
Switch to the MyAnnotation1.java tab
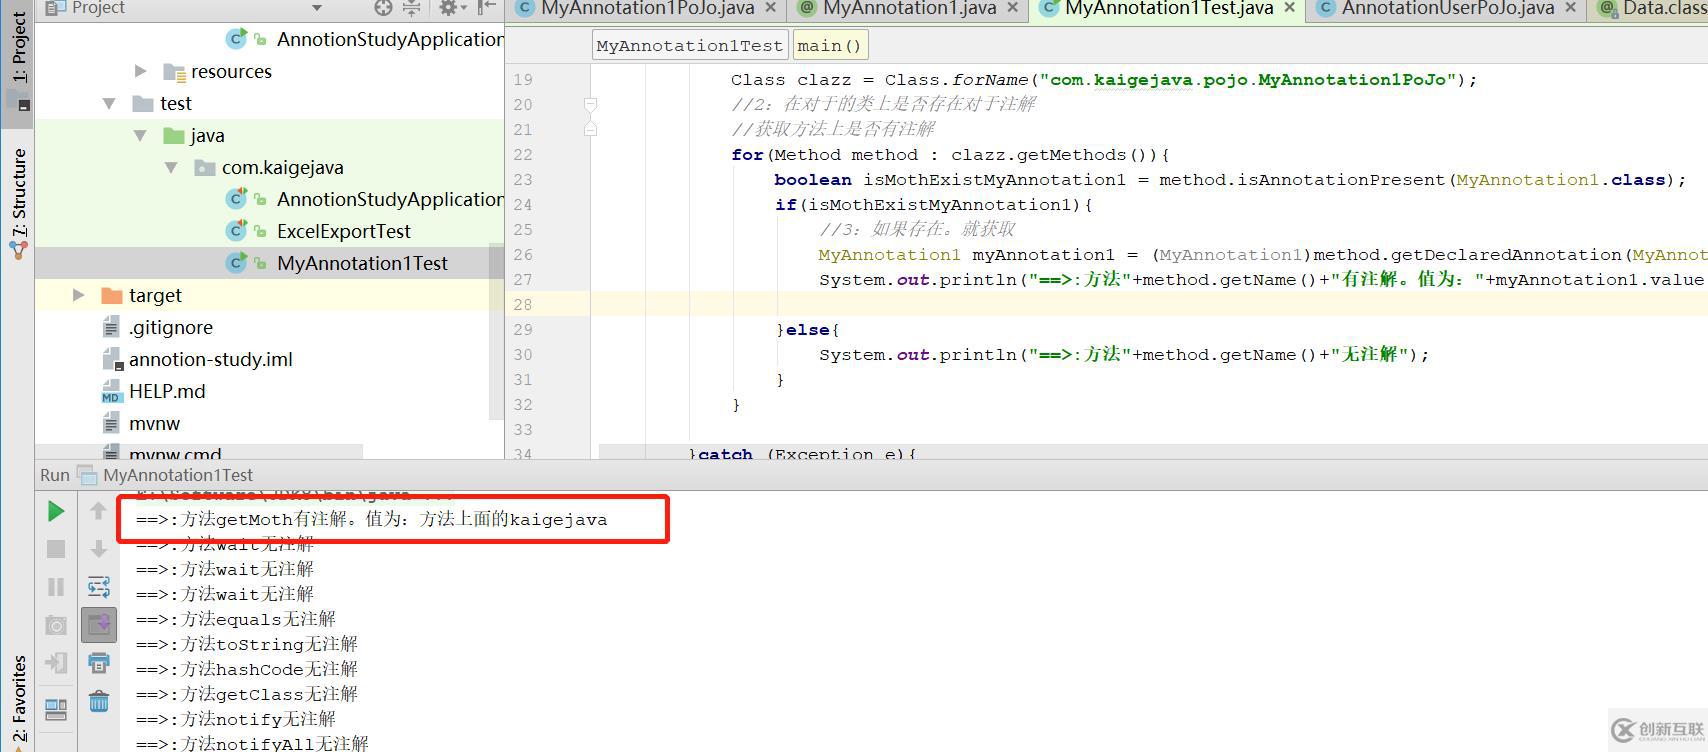[x=909, y=8]
